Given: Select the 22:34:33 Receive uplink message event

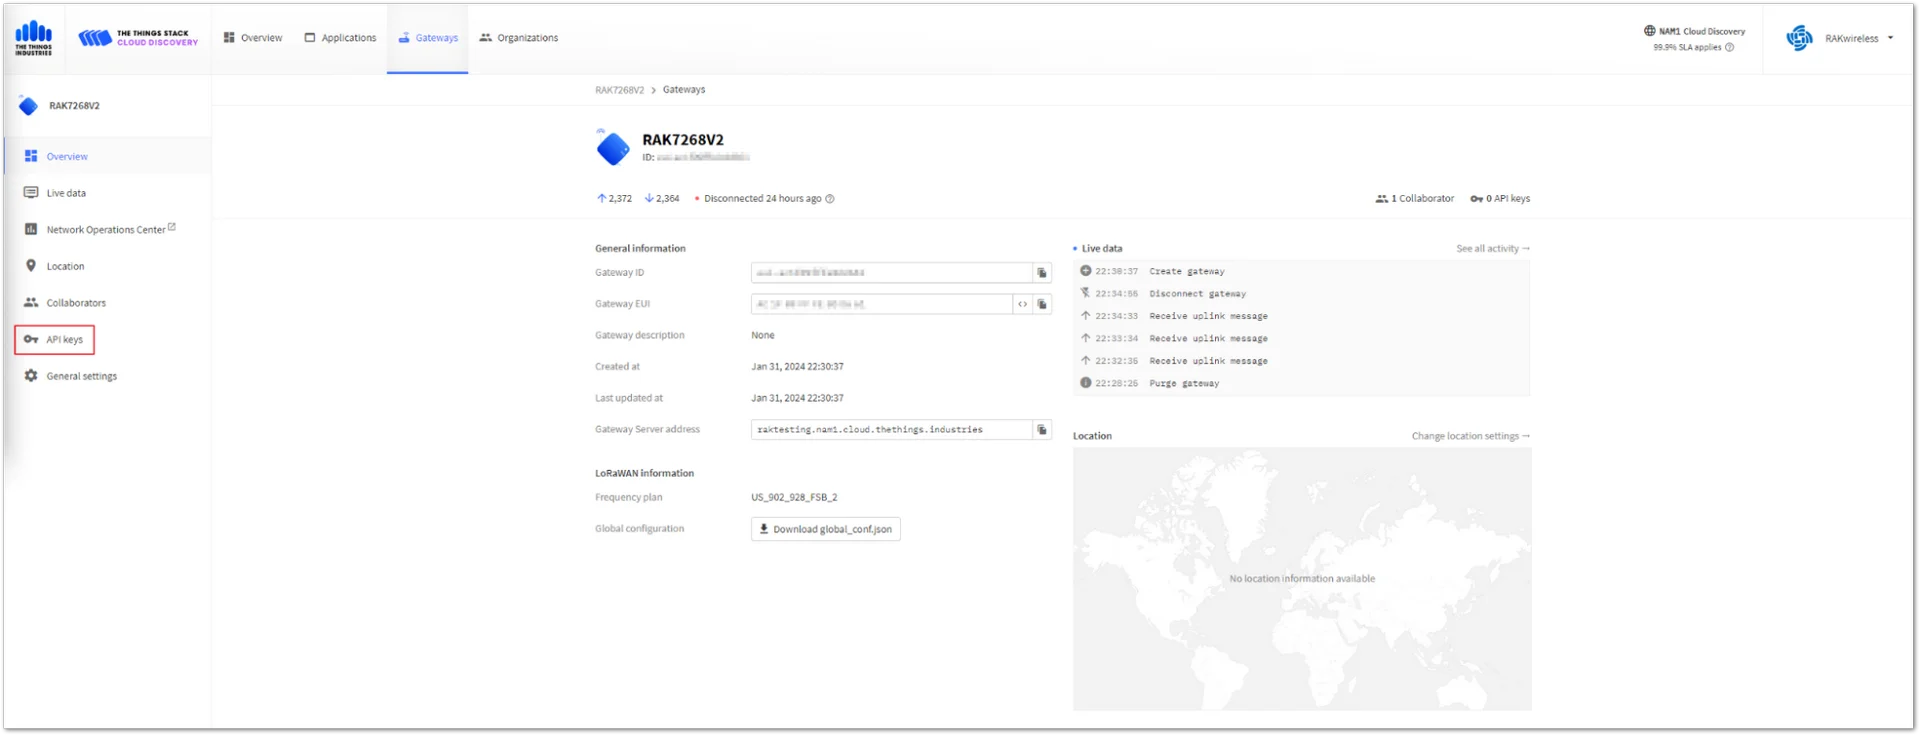Looking at the screenshot, I should pos(1301,316).
